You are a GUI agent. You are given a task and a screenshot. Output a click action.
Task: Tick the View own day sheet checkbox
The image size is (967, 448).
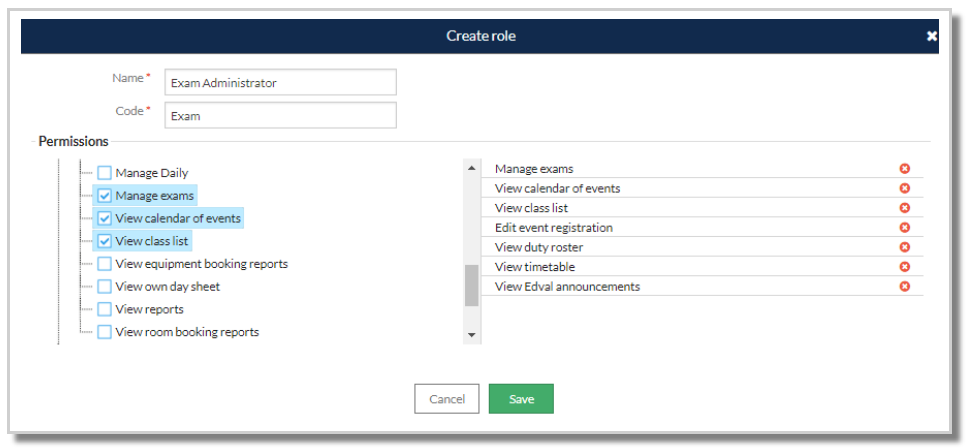tap(104, 287)
